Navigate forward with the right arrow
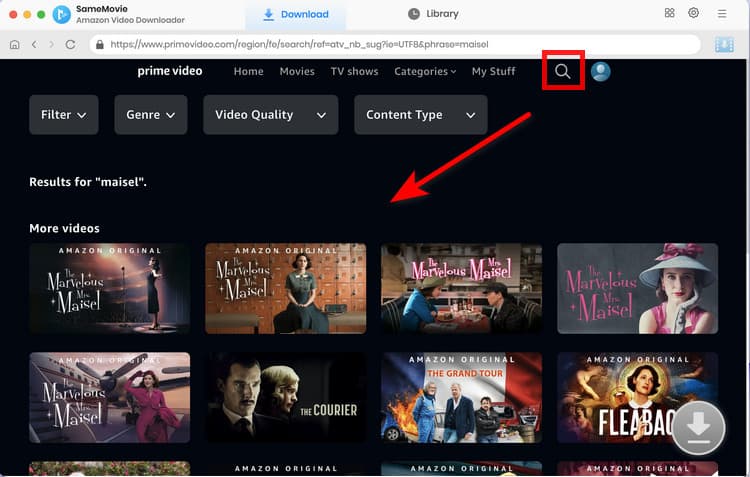 tap(52, 44)
